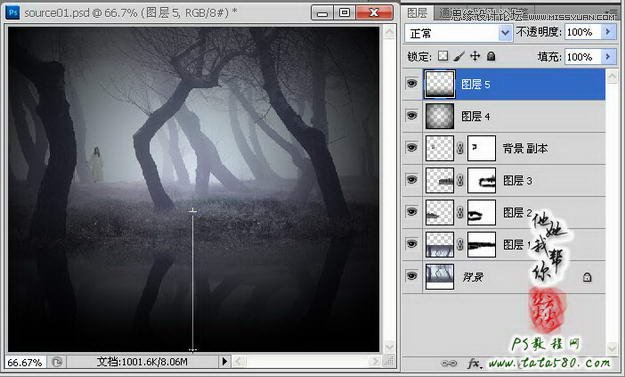Hide 图层 4 with its eye icon
Viewport: 625px width, 377px height.
tap(412, 116)
